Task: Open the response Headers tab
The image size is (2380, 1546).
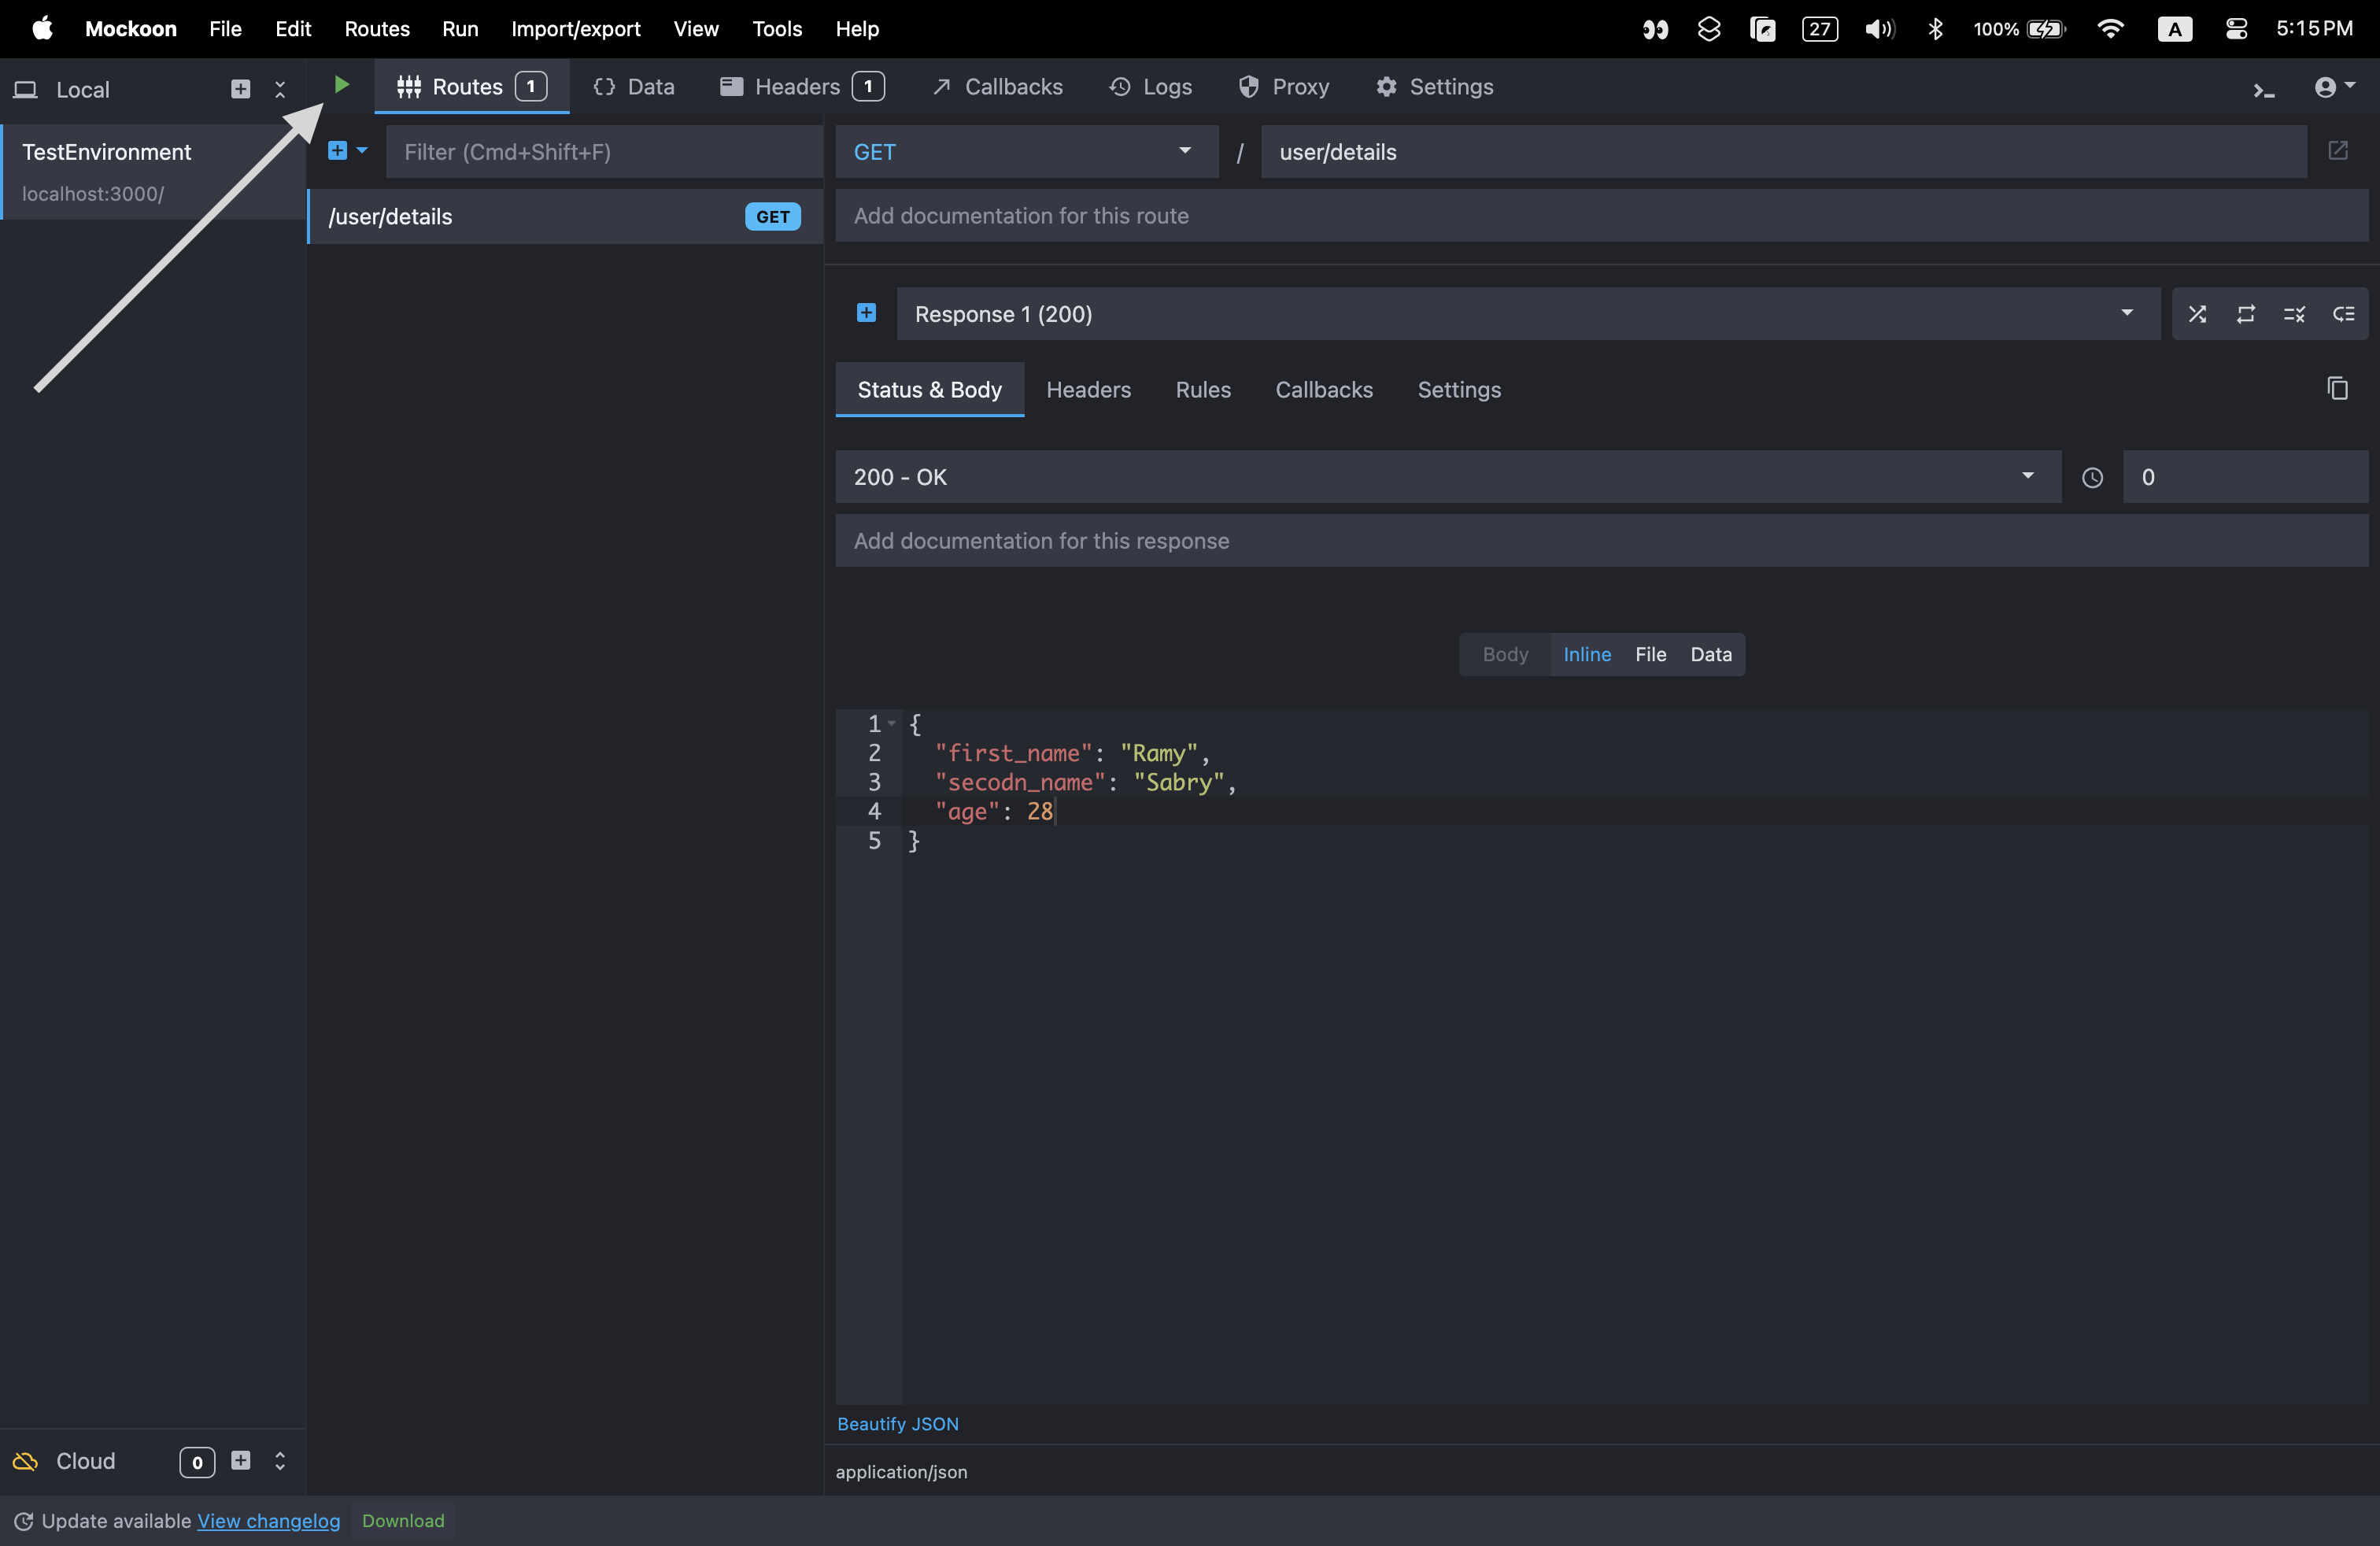Action: (1088, 390)
